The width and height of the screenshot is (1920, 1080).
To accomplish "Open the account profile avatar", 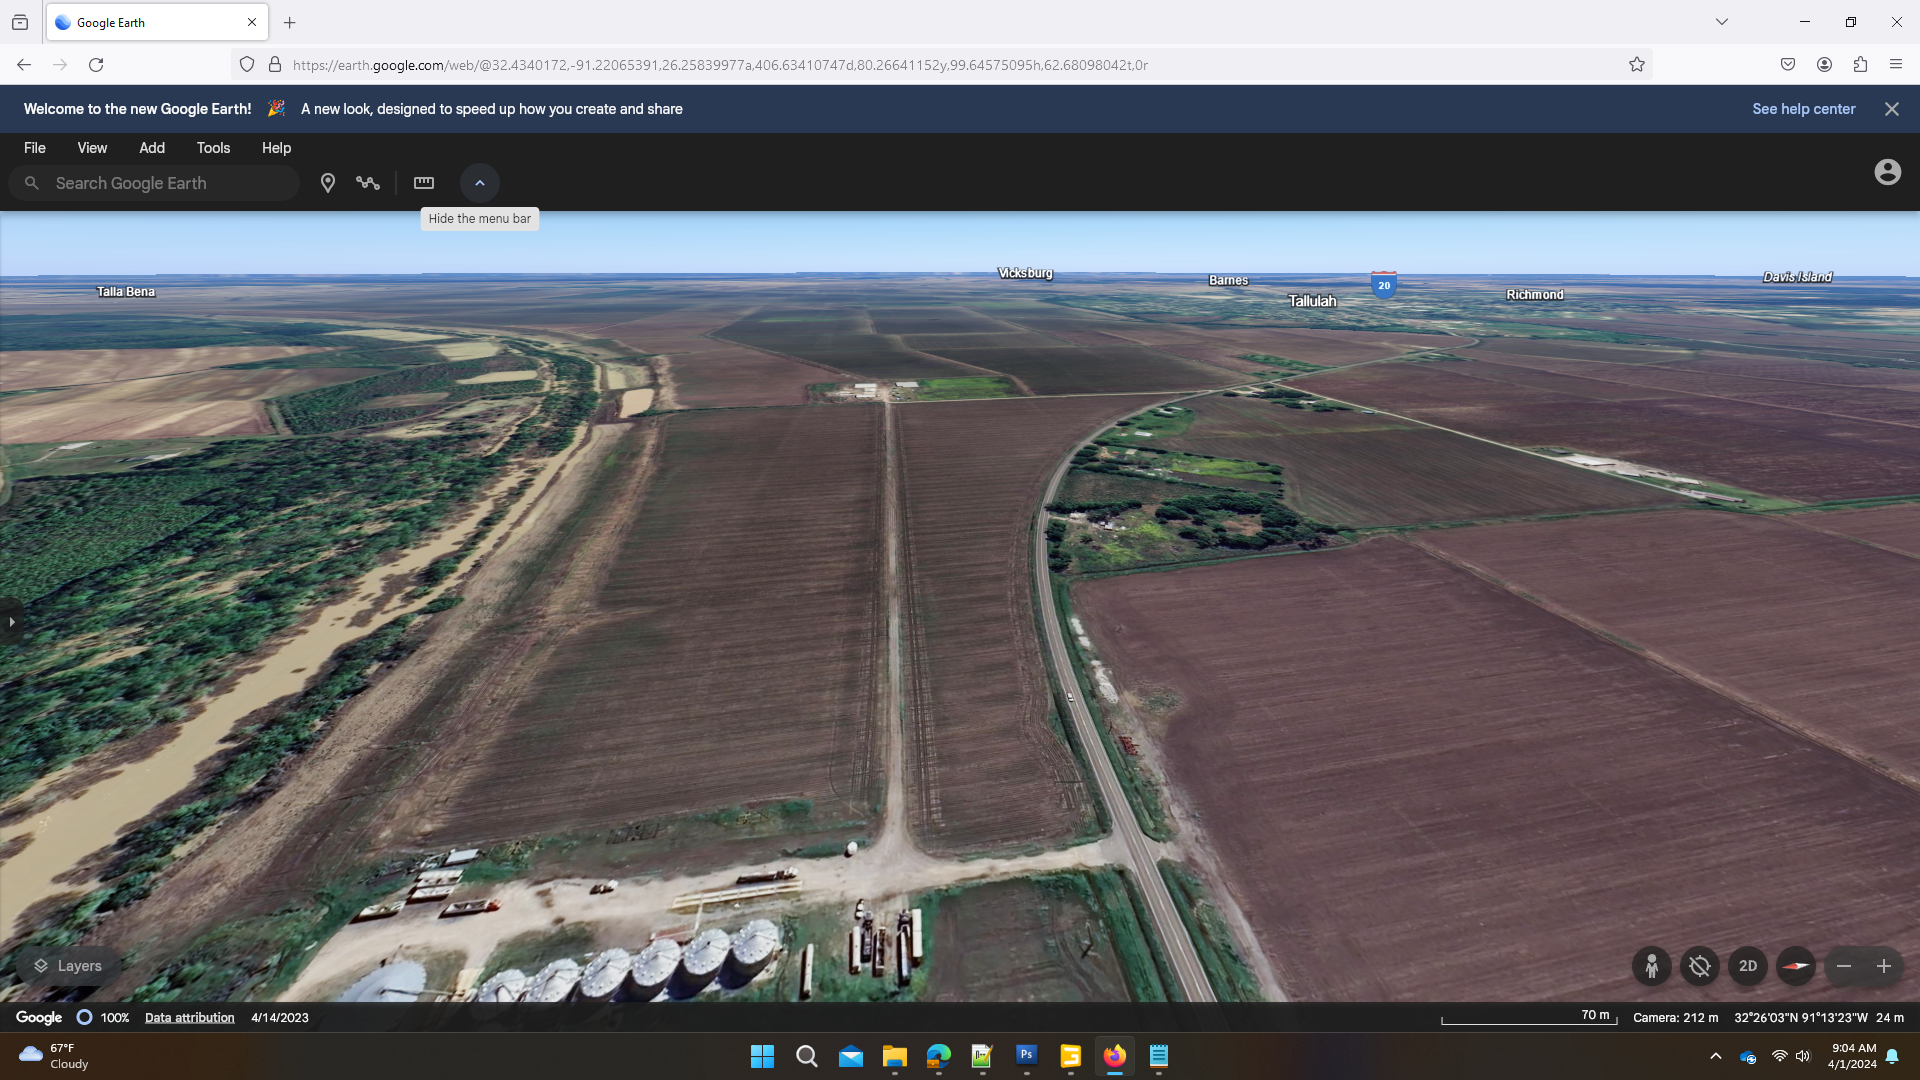I will click(x=1887, y=172).
